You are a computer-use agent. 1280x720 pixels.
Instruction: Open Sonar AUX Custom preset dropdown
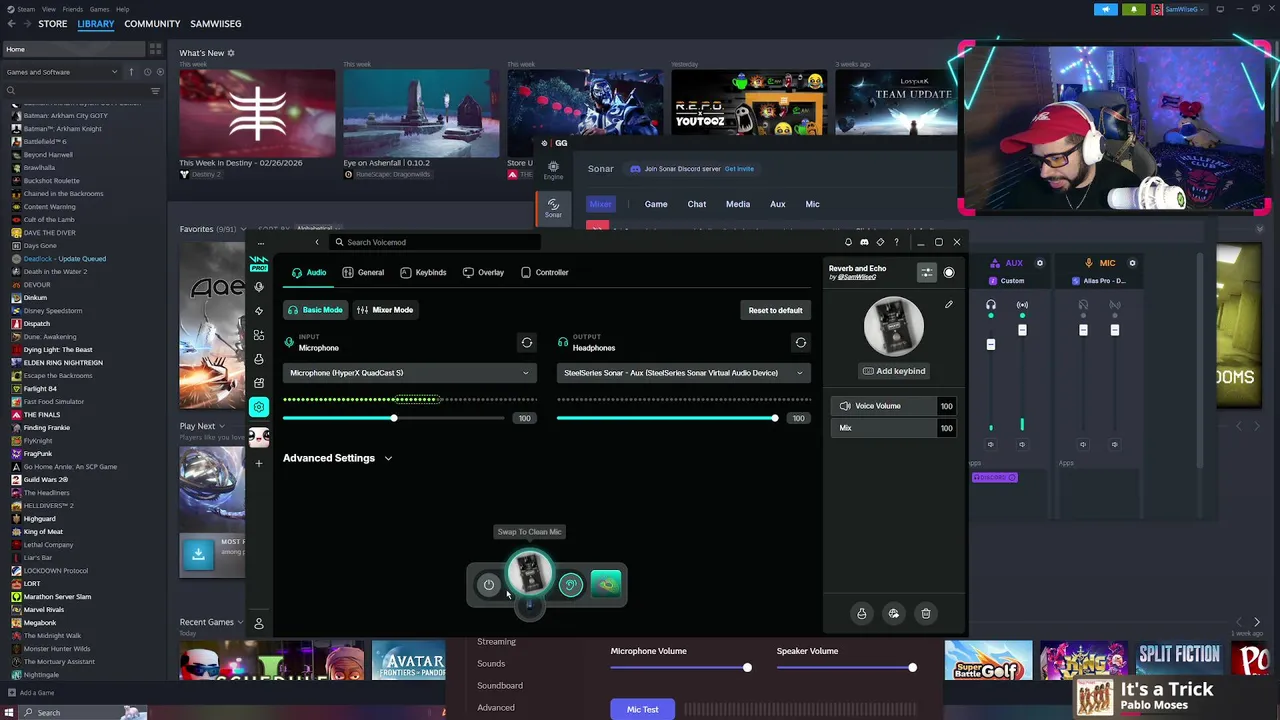[1014, 281]
